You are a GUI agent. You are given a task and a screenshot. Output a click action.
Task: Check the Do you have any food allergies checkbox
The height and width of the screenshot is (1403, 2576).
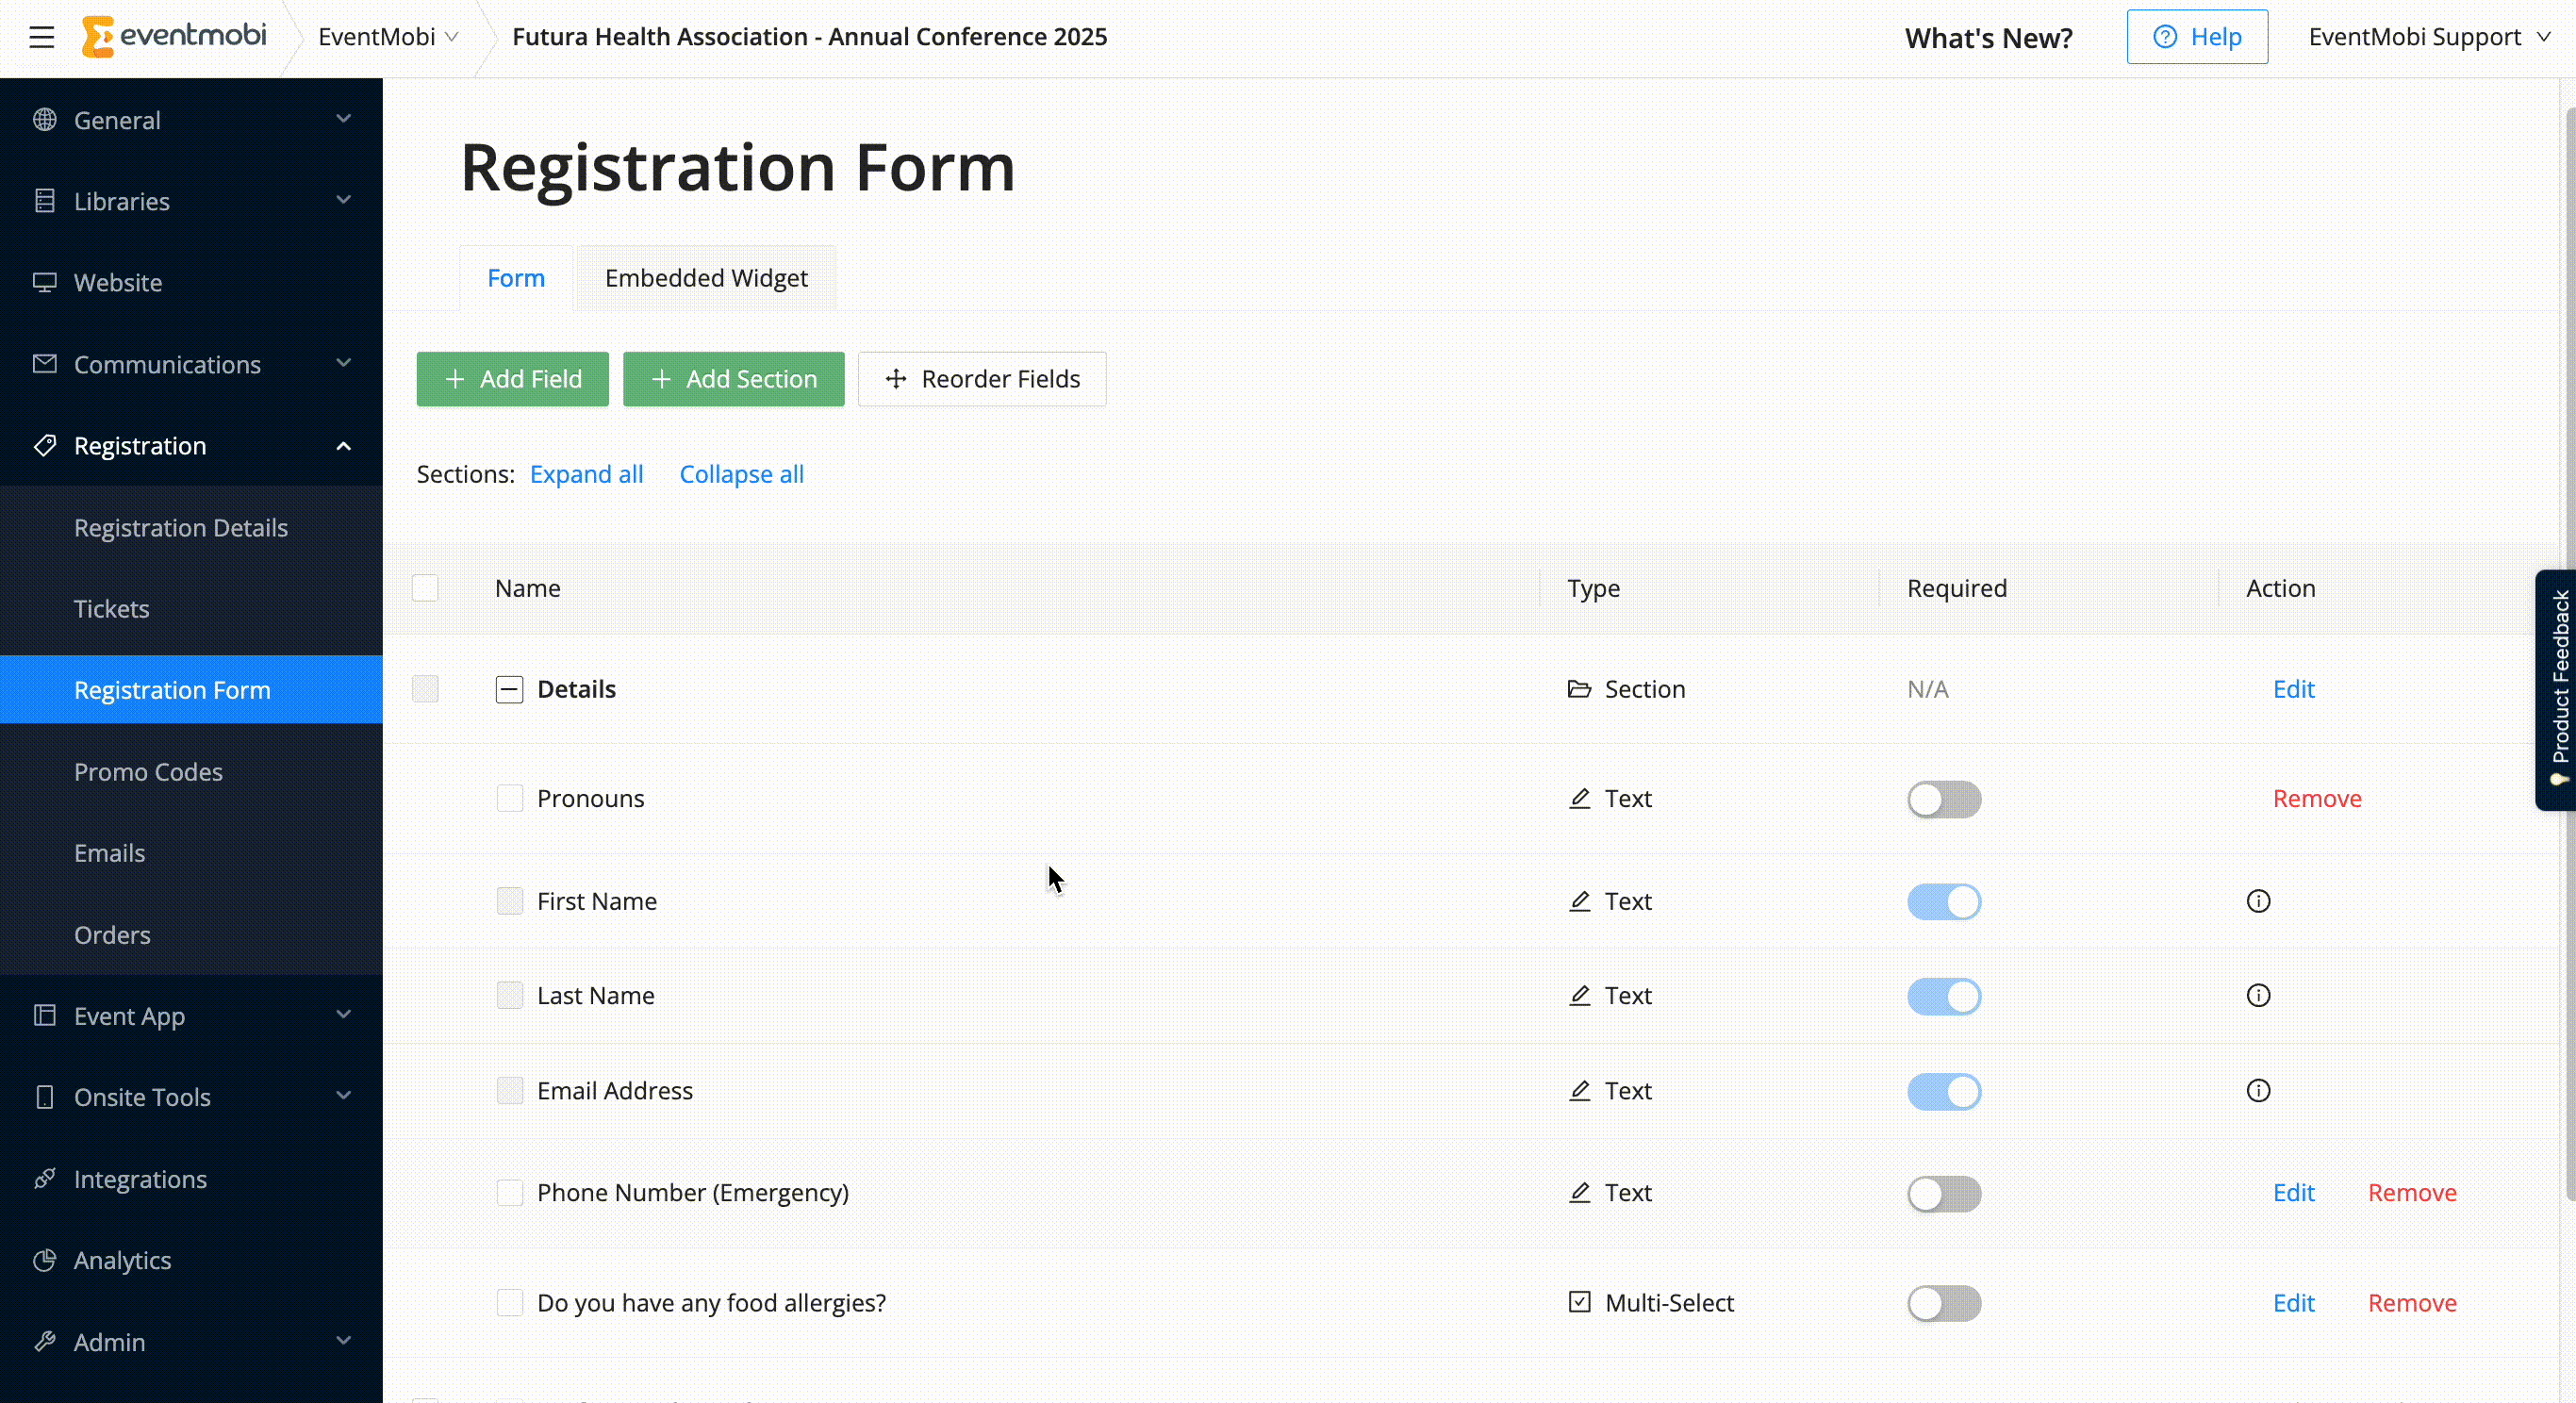tap(510, 1303)
